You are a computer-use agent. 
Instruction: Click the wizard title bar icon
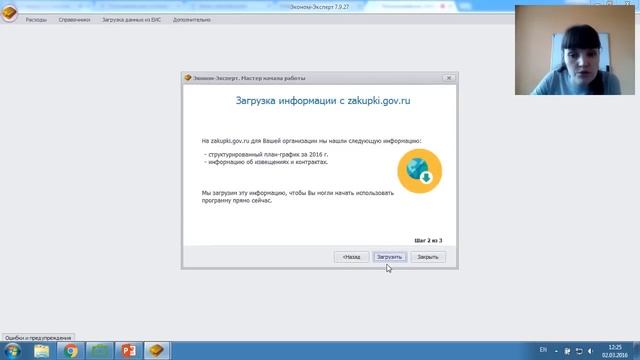click(188, 78)
